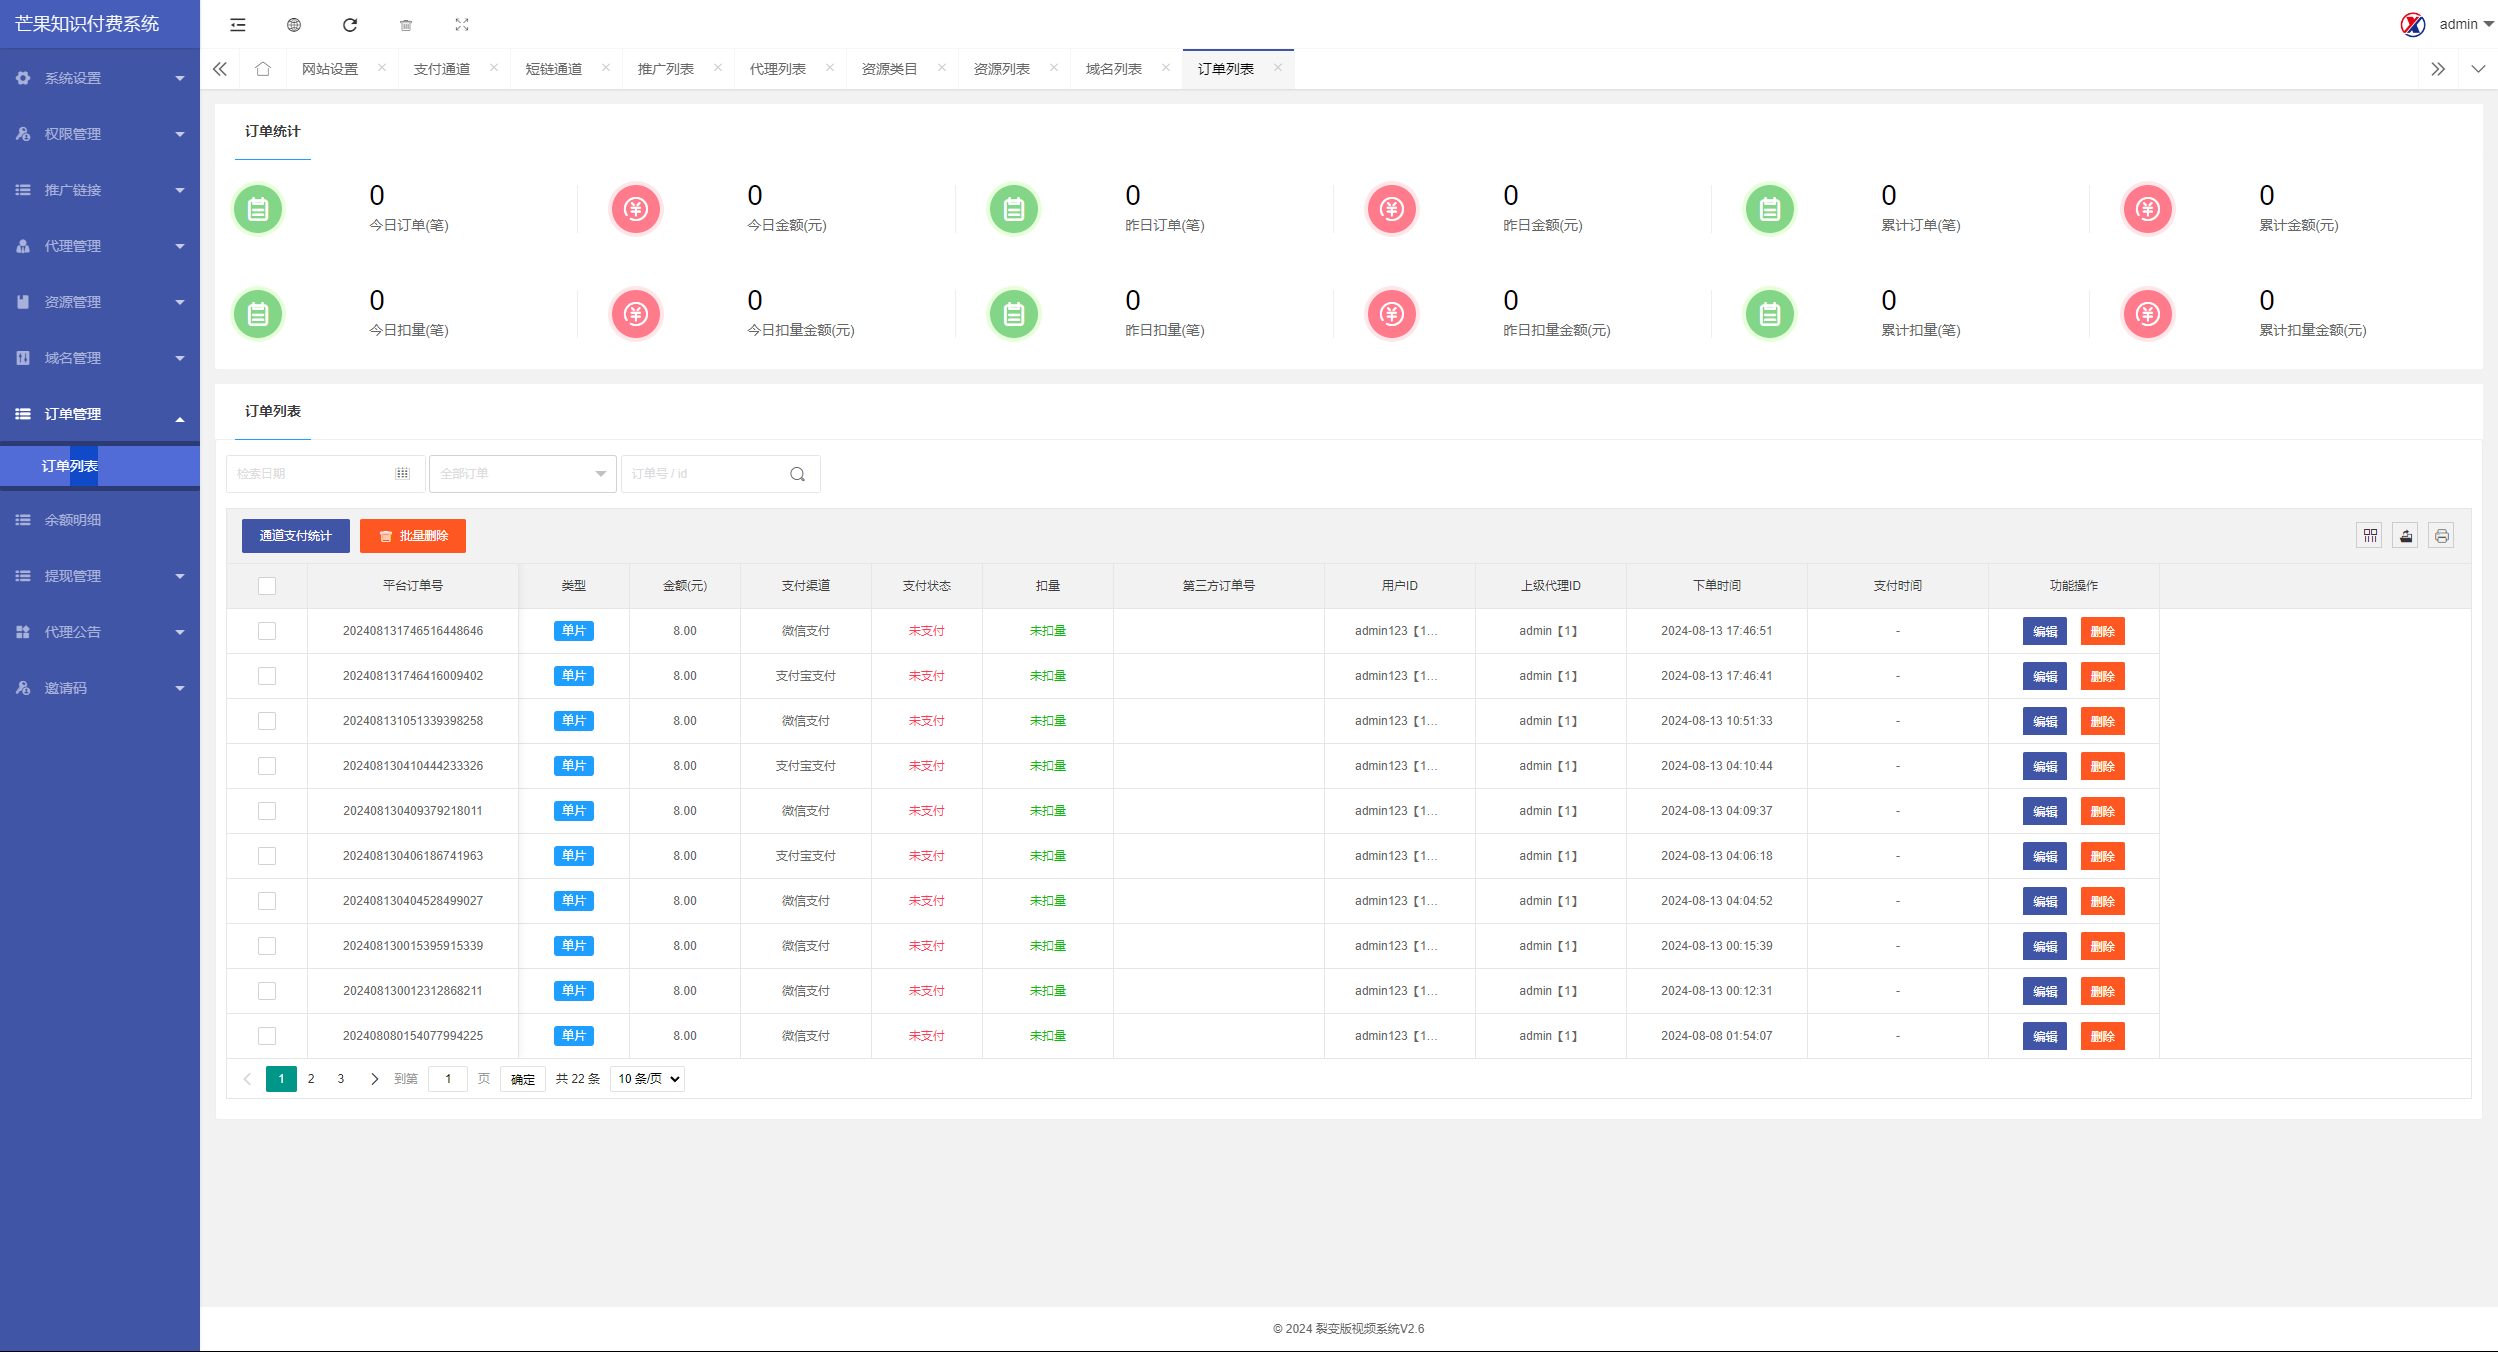Click the 昨日扣量金额 pink yen icon
The width and height of the screenshot is (2498, 1352).
pyautogui.click(x=1392, y=315)
